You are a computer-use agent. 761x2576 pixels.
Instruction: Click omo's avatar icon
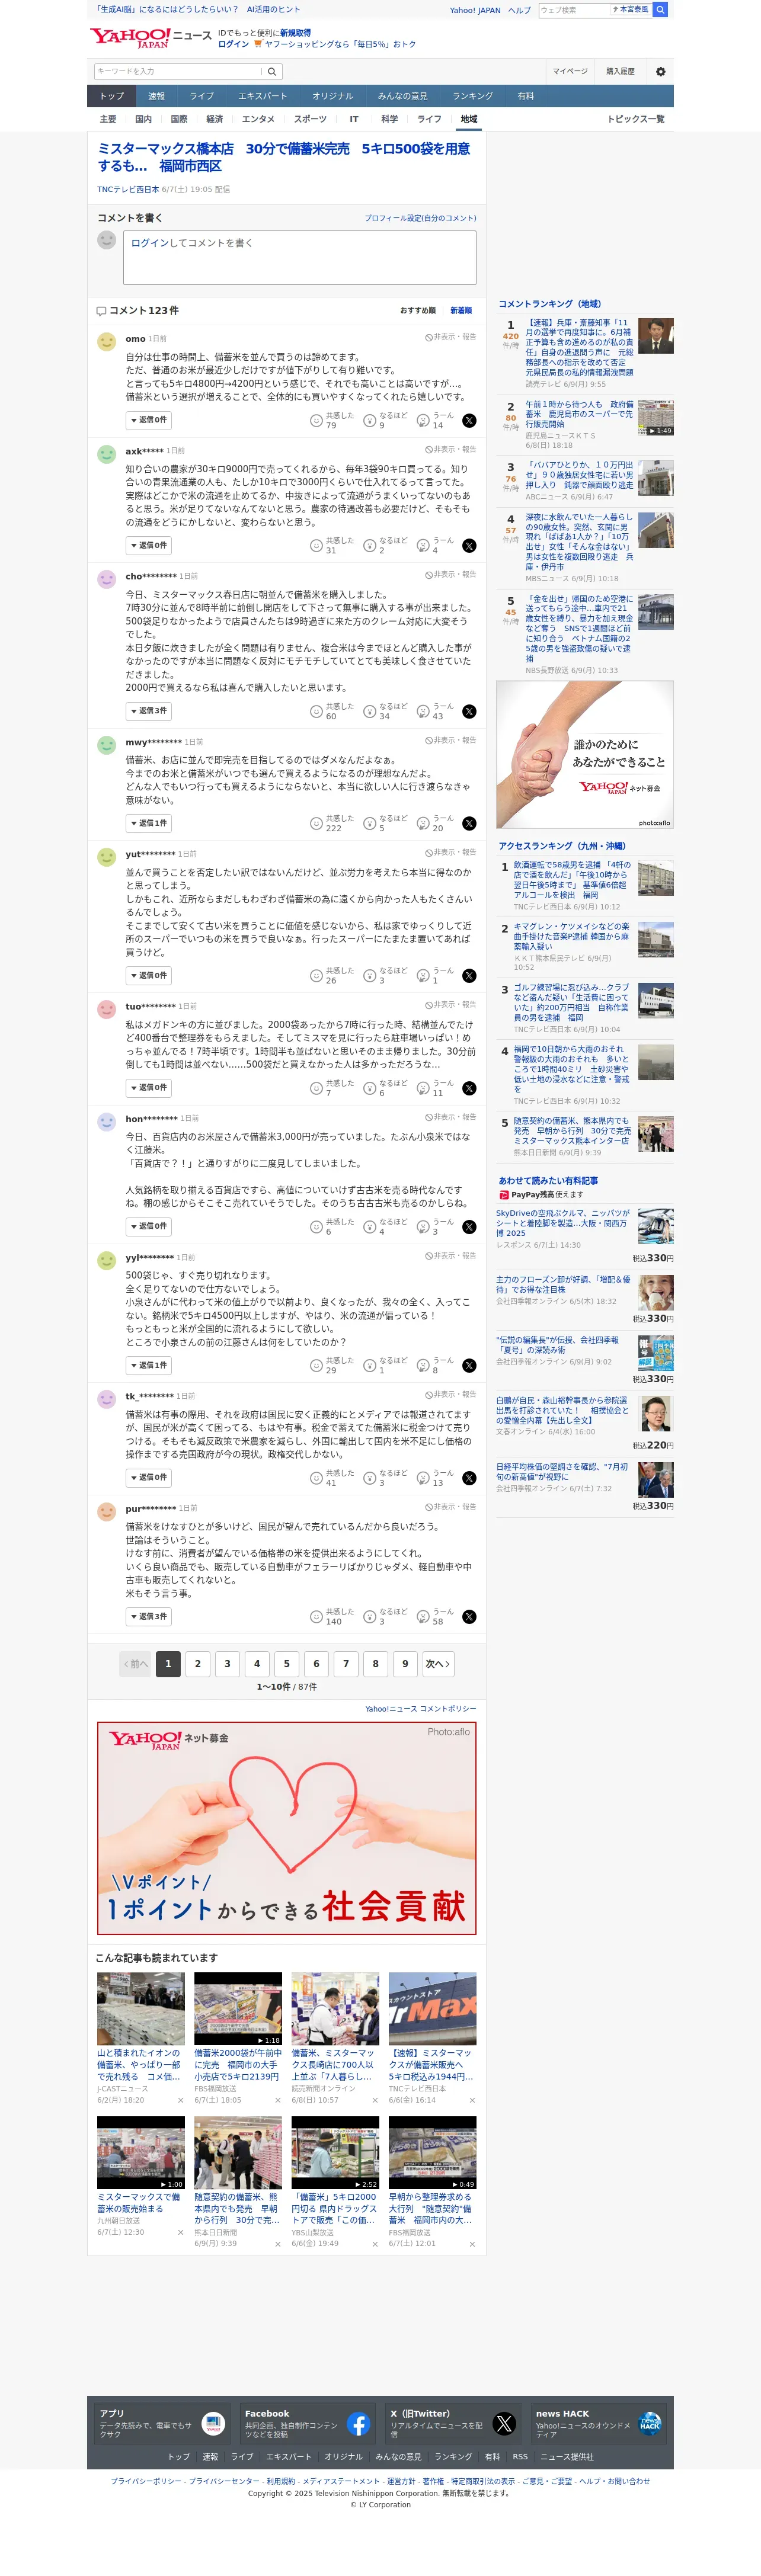pos(107,342)
